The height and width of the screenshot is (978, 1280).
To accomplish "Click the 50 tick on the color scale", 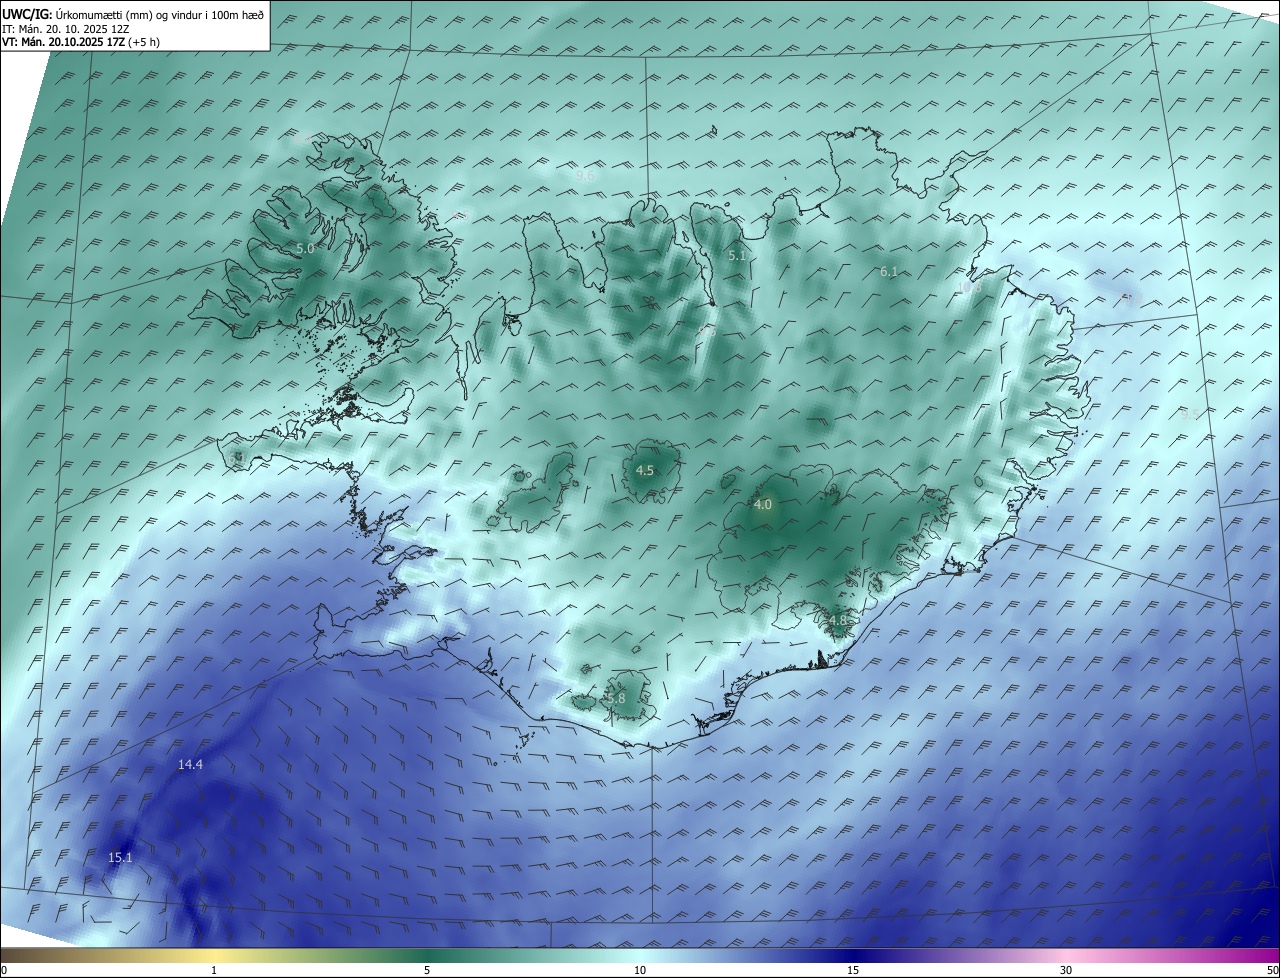I will (1273, 970).
